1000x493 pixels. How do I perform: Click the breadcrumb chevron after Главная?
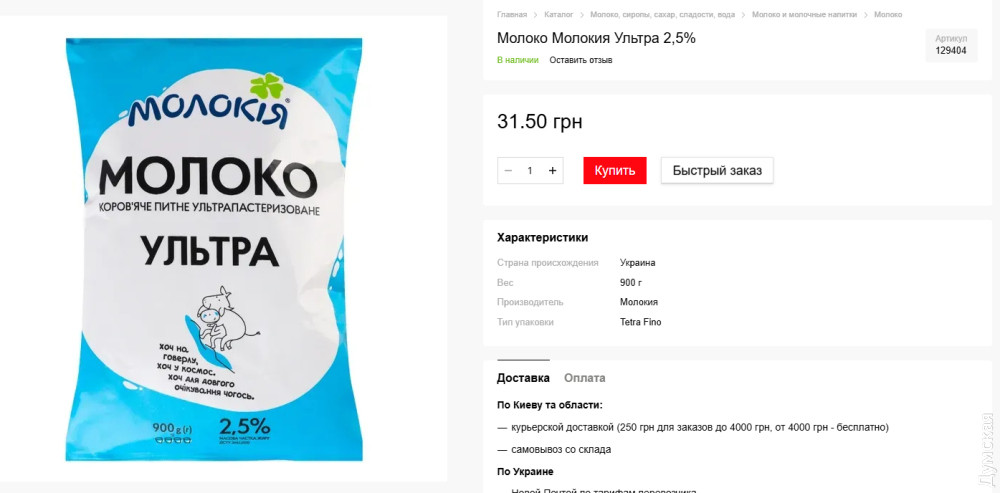[536, 15]
